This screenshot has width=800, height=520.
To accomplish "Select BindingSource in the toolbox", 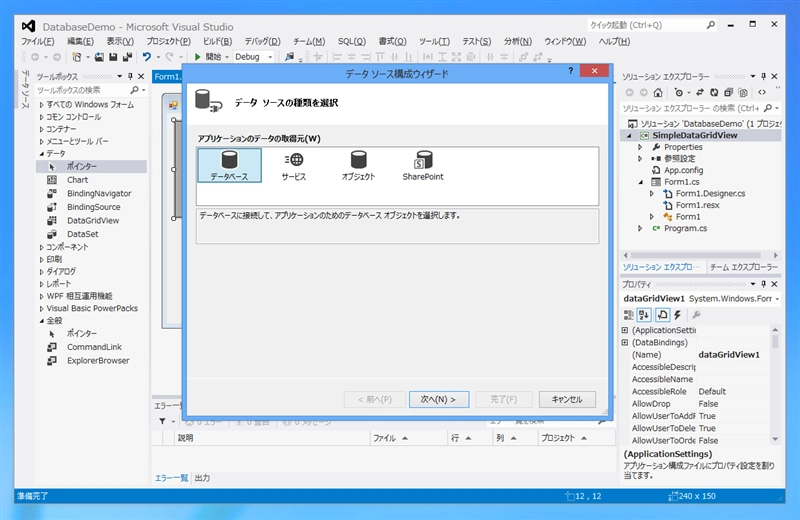I will (92, 207).
